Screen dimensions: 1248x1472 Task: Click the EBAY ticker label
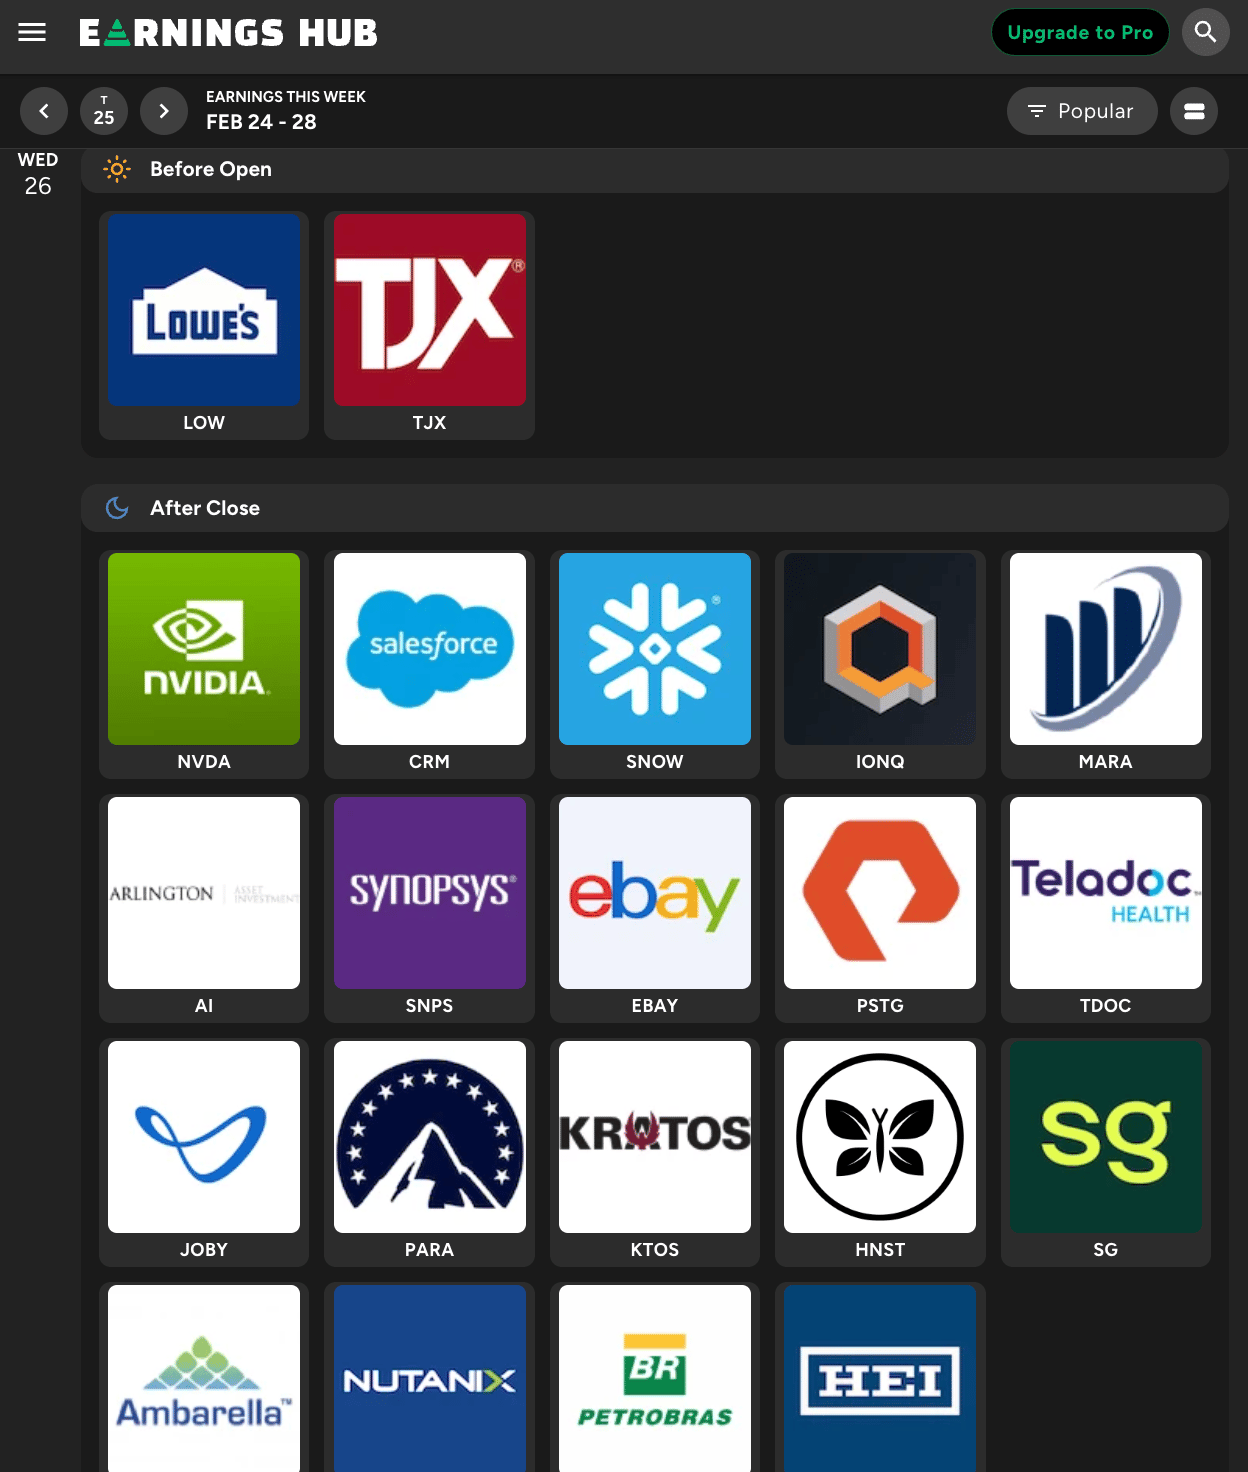click(x=655, y=1006)
